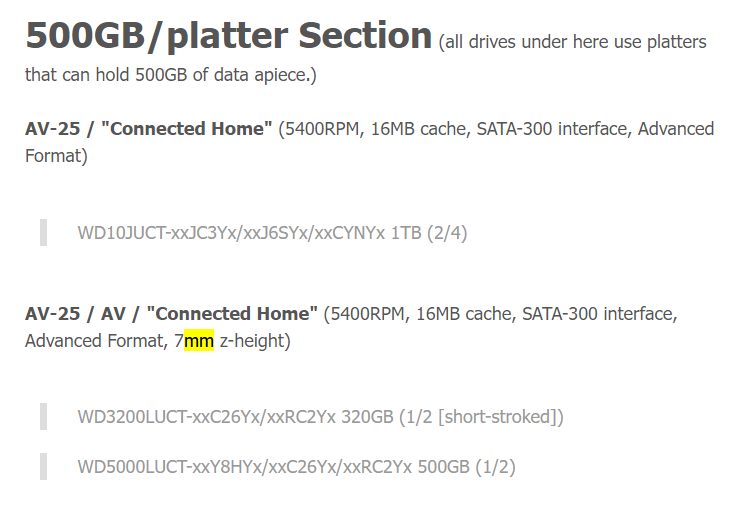The image size is (754, 507).
Task: Click the "500GB/platter Section" heading
Action: pyautogui.click(x=228, y=36)
